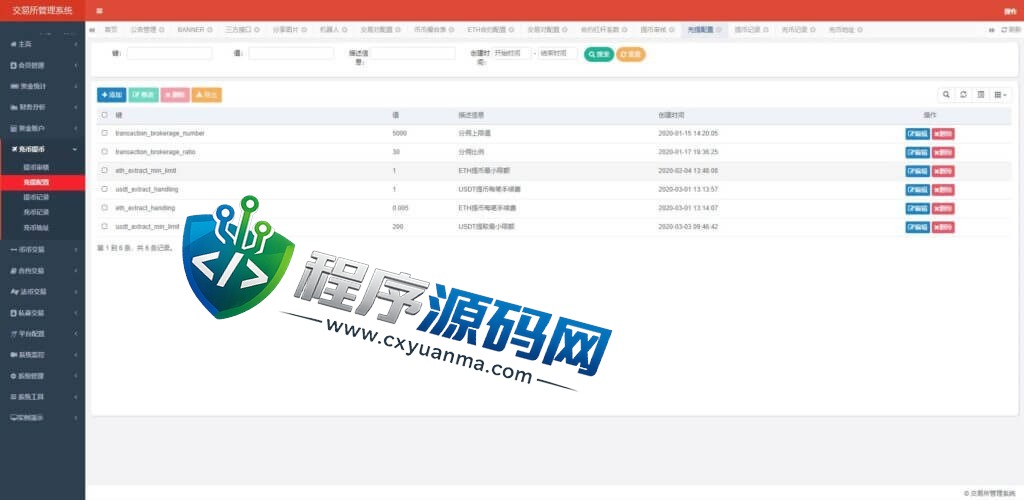This screenshot has width=1024, height=500.
Task: Focus the 值 value filter input
Action: pos(291,54)
